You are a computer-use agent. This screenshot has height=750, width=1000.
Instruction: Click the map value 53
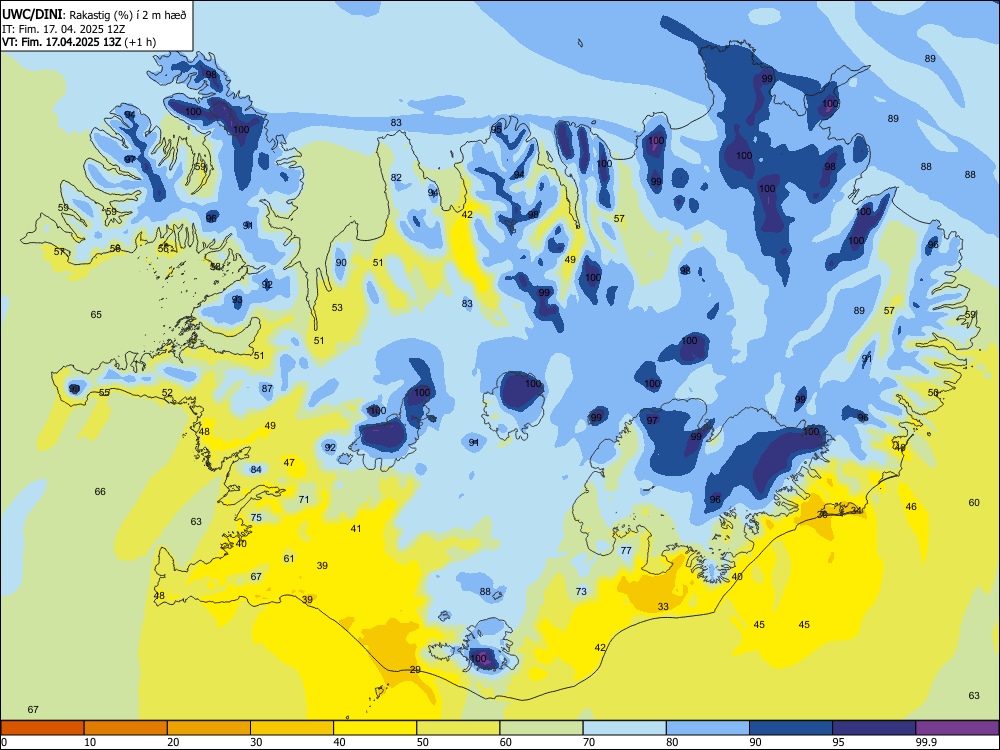337,307
